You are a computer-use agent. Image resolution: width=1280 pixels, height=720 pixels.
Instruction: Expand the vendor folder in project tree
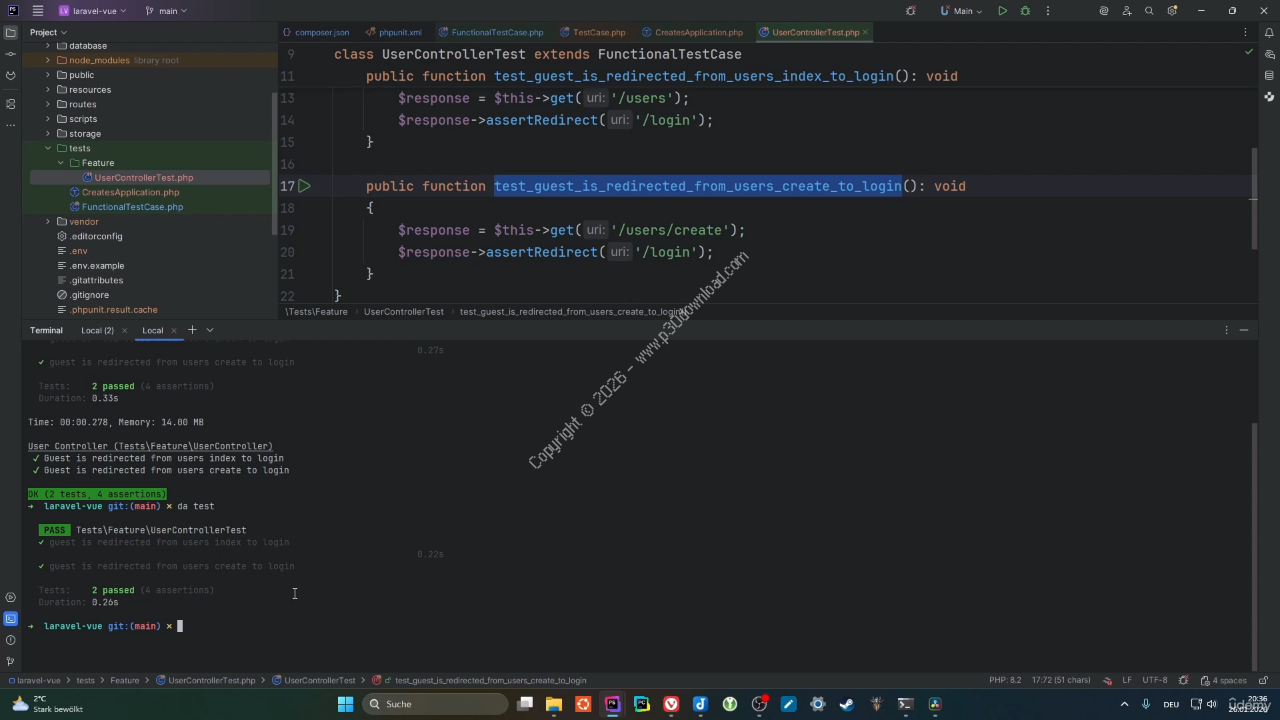(x=48, y=221)
